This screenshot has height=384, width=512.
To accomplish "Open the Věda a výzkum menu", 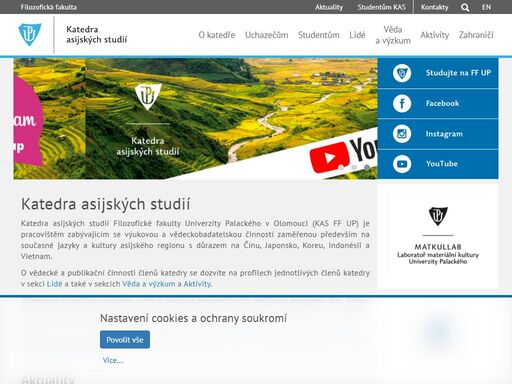I will point(393,35).
